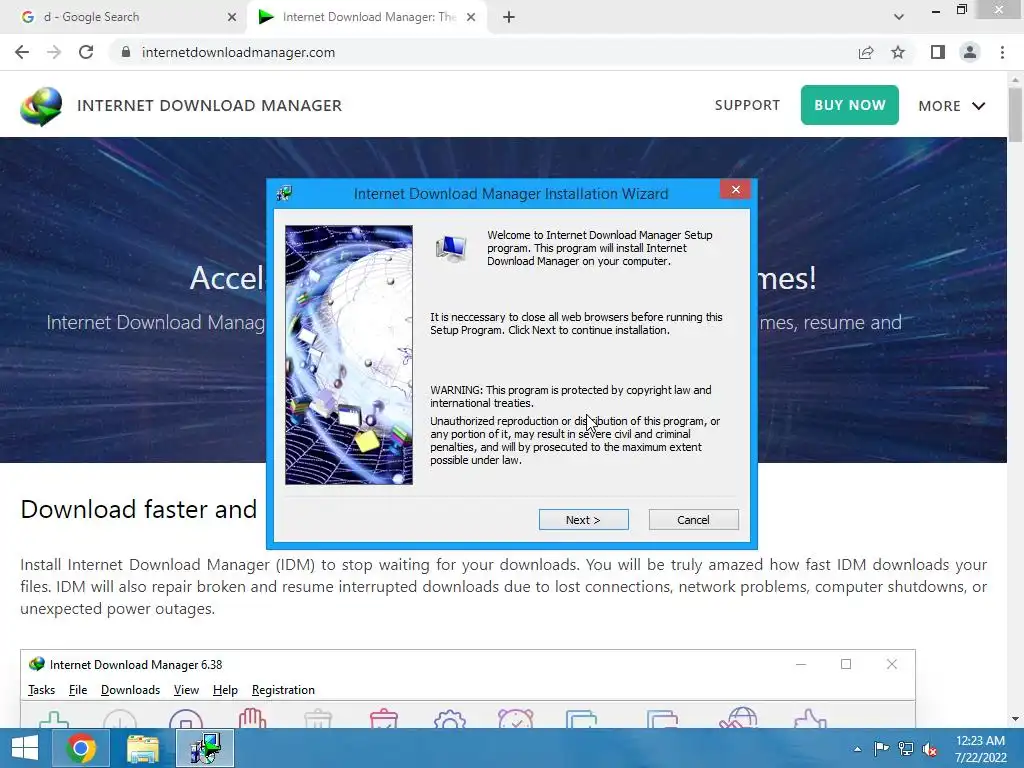Viewport: 1024px width, 768px height.
Task: Click the muted volume tray icon
Action: [930, 749]
